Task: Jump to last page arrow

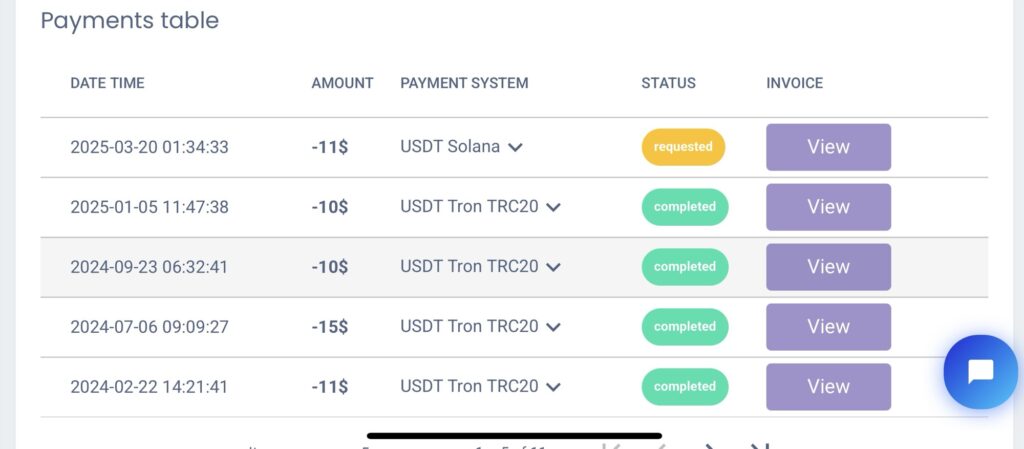Action: [x=758, y=446]
